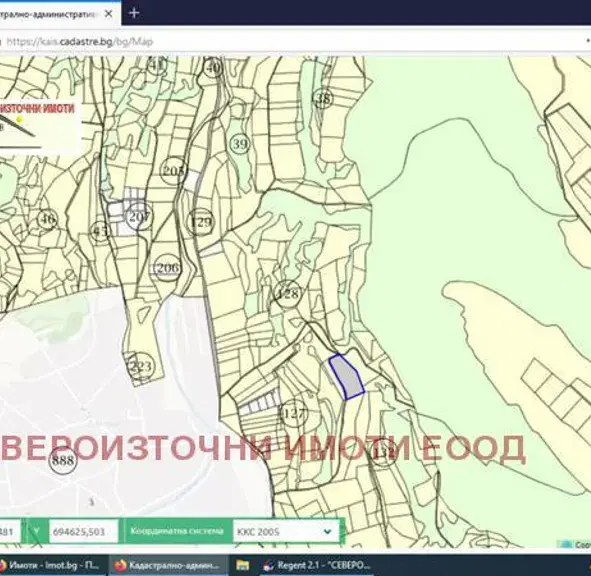
Task: Click district label 38 on the map
Action: (x=323, y=98)
